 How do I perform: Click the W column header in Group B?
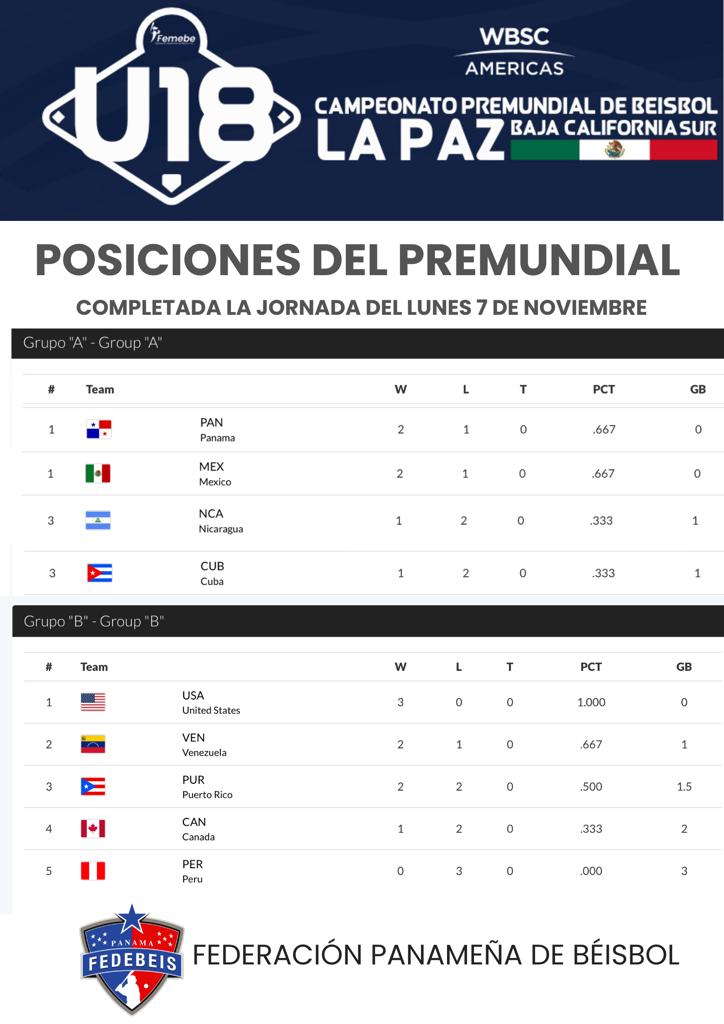(400, 667)
